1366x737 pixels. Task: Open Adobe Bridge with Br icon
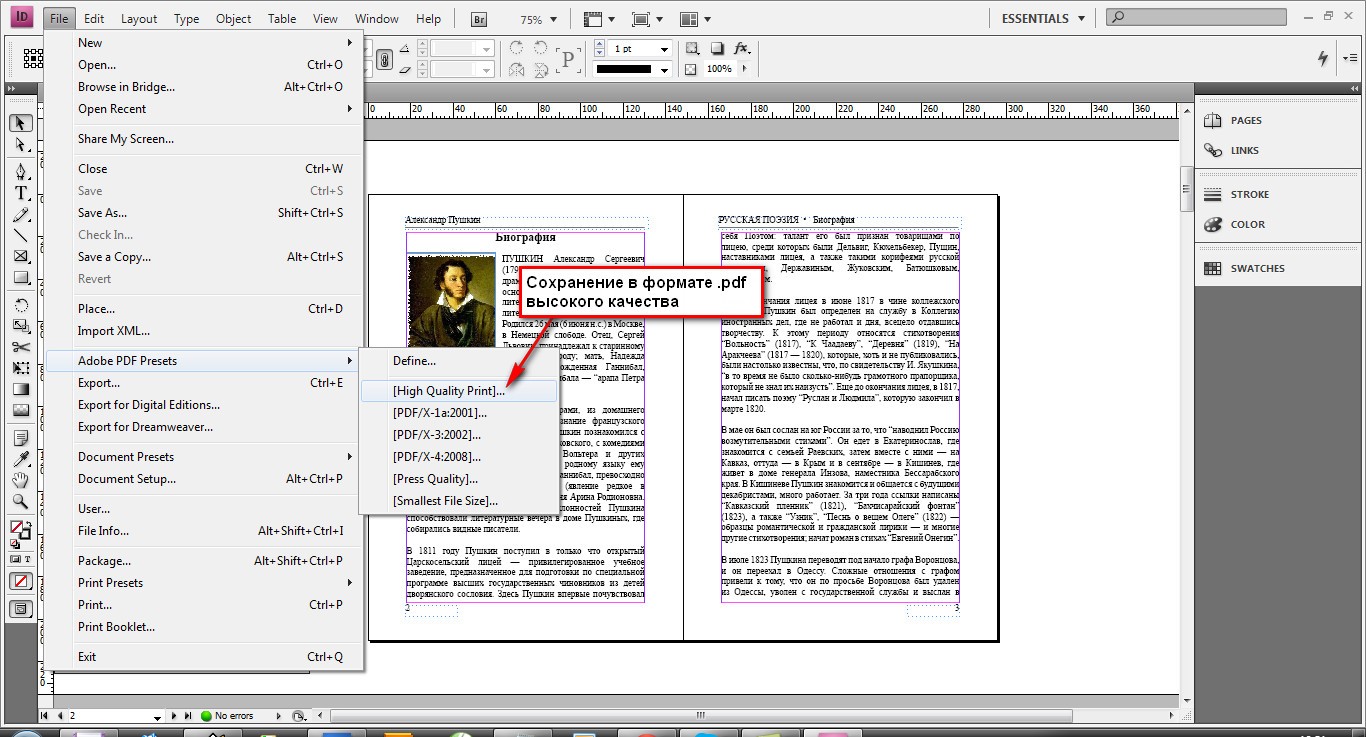click(478, 19)
